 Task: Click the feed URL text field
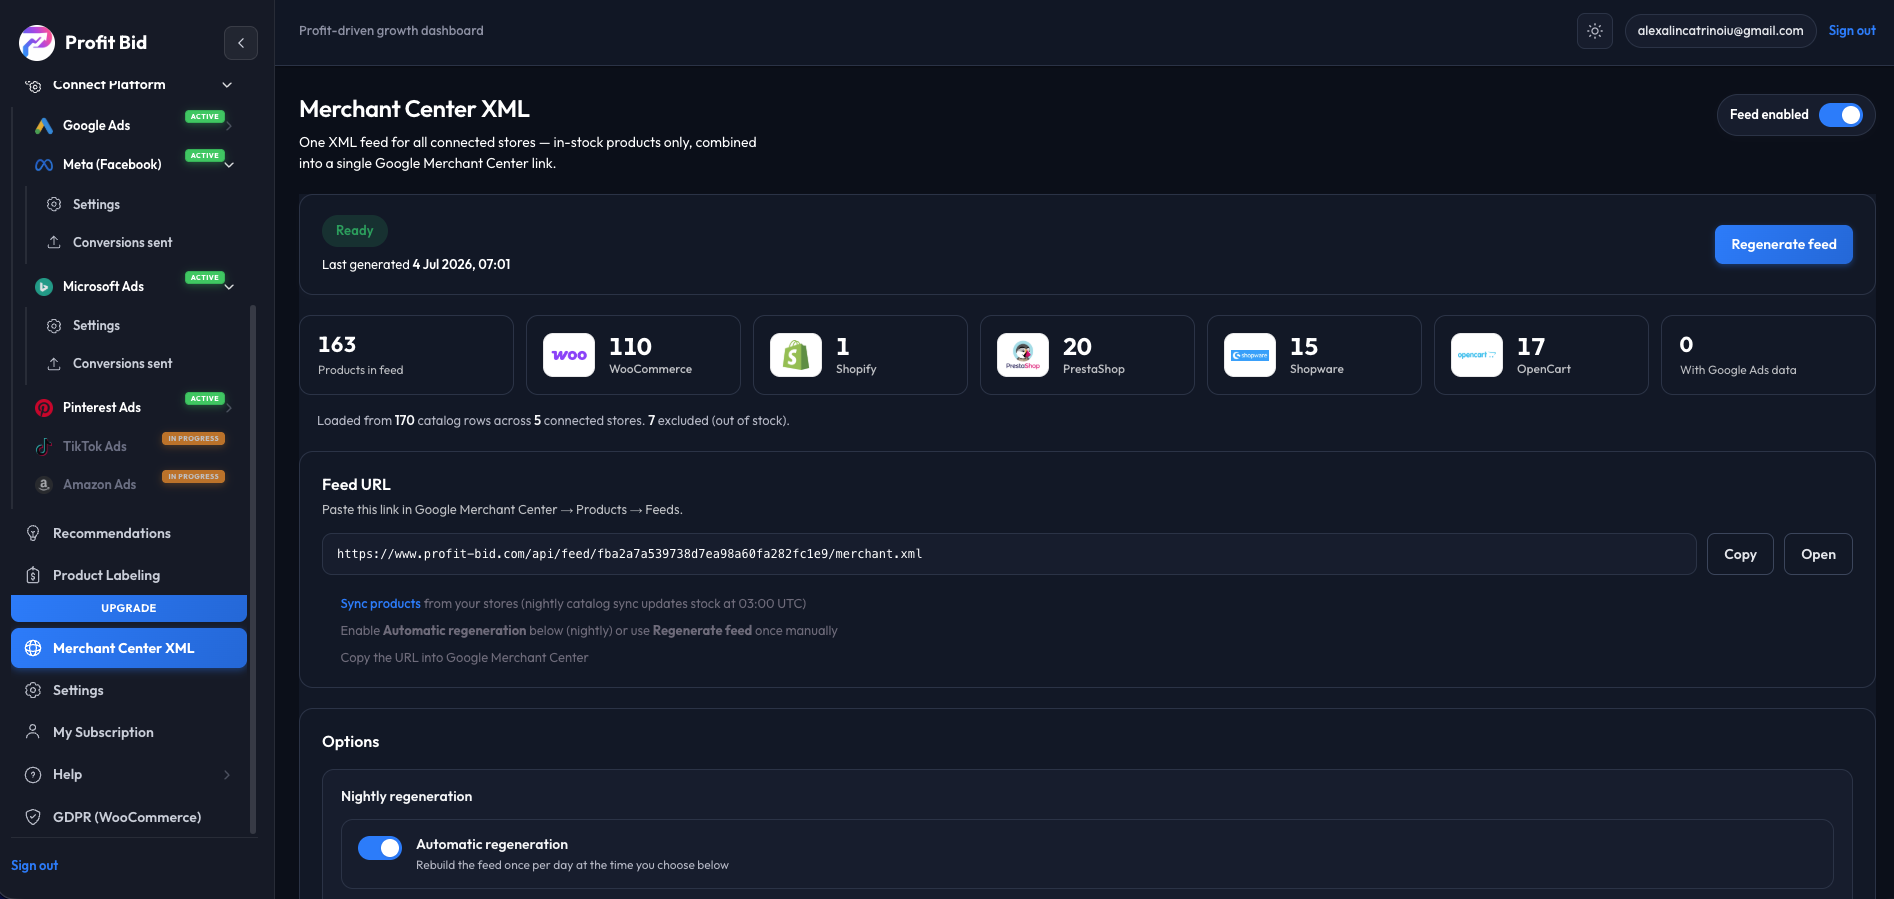1009,554
